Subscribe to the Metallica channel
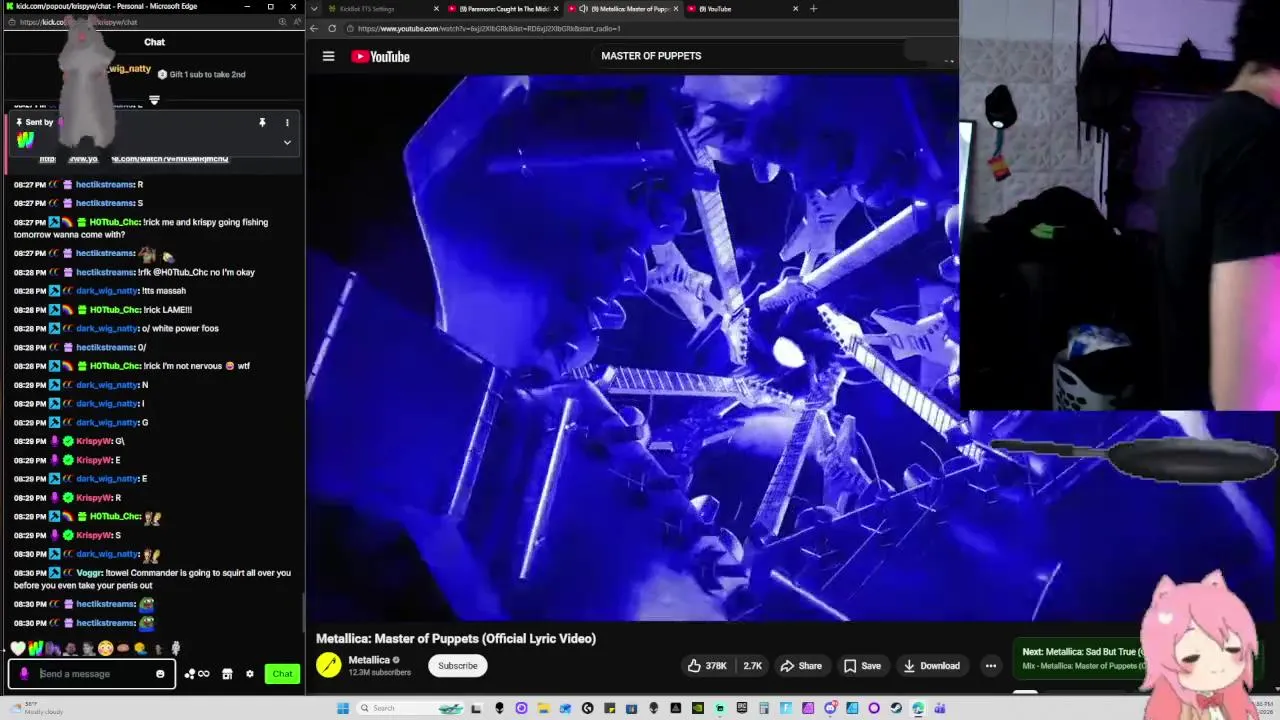Viewport: 1280px width, 720px height. 458,666
